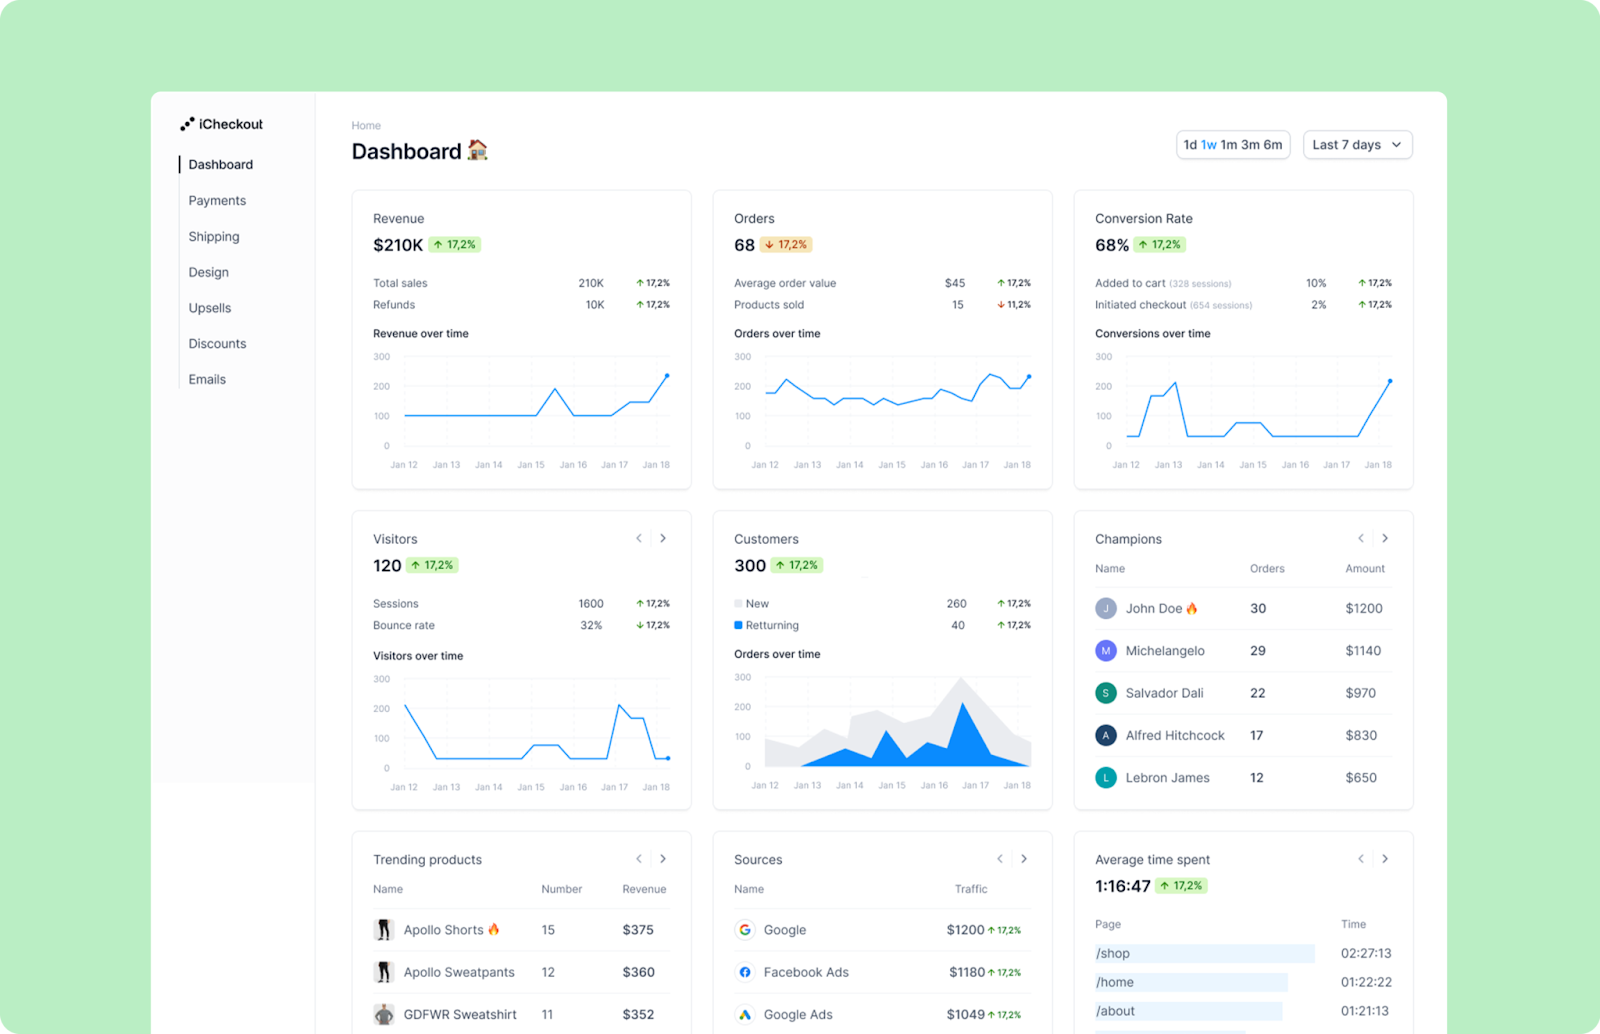Viewport: 1600px width, 1034px height.
Task: Show previous Sources page
Action: [x=1000, y=859]
